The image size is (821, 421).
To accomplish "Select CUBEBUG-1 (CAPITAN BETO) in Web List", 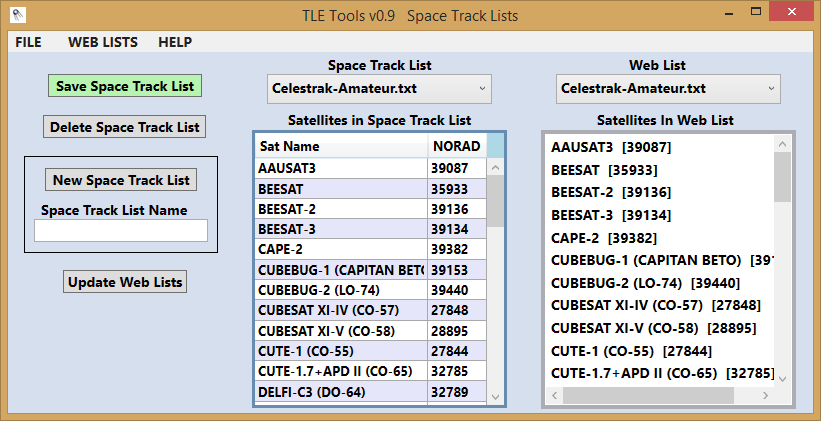I will click(x=662, y=260).
